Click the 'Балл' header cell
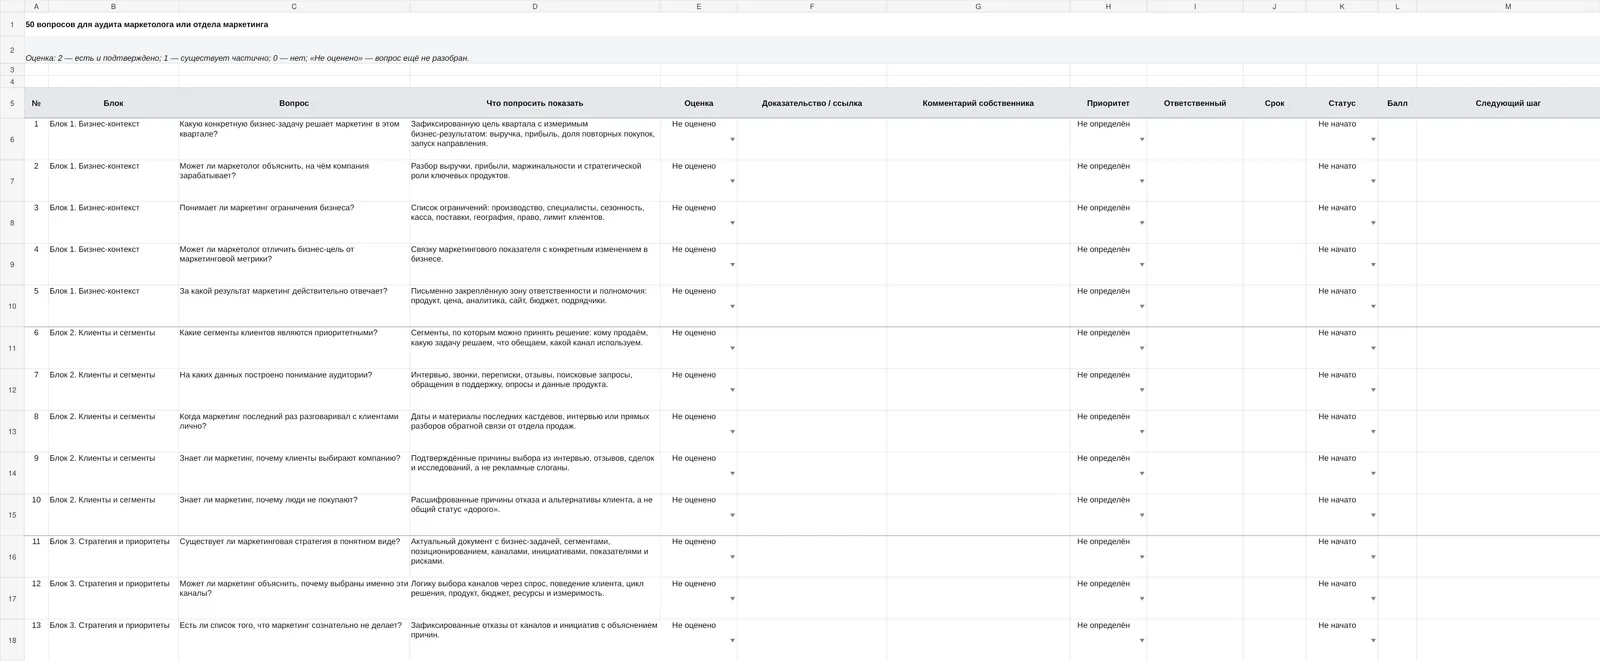Screen dimensions: 1600x661 pos(1397,103)
